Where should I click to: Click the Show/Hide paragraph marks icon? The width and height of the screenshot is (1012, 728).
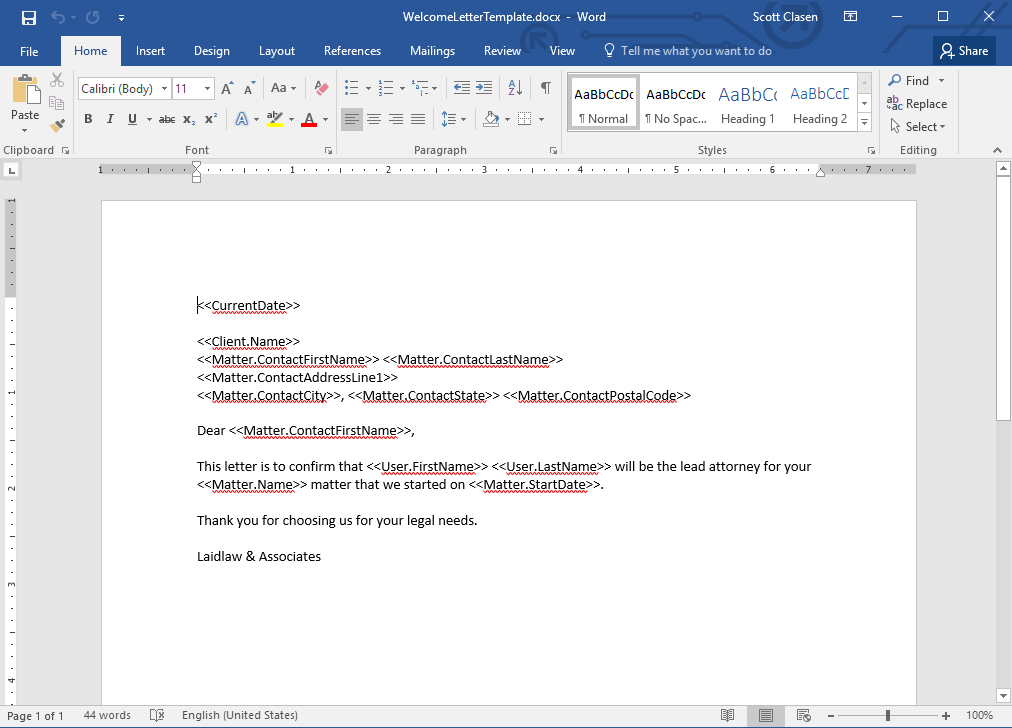[545, 88]
